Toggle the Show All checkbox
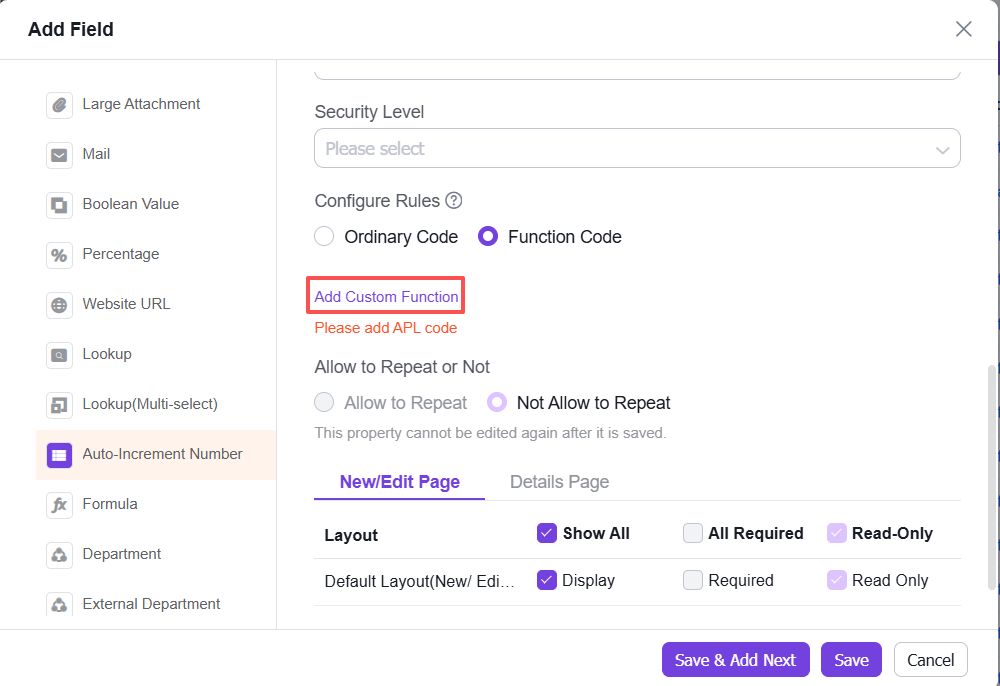1000x686 pixels. tap(547, 533)
